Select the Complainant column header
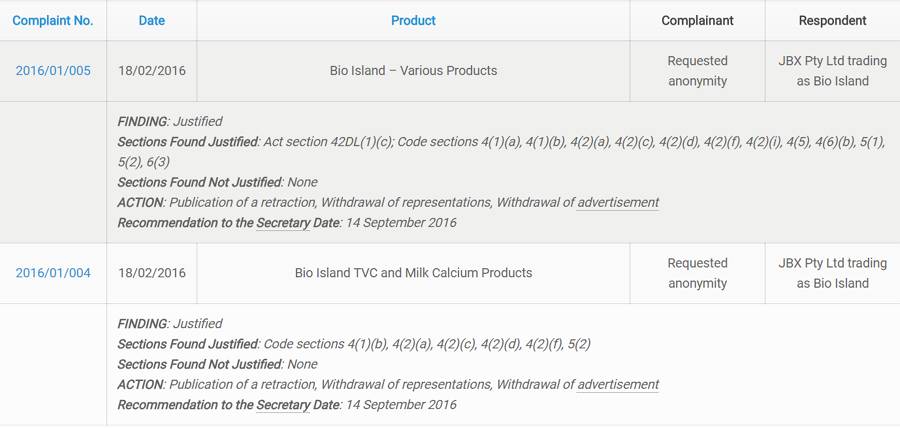 tap(697, 20)
